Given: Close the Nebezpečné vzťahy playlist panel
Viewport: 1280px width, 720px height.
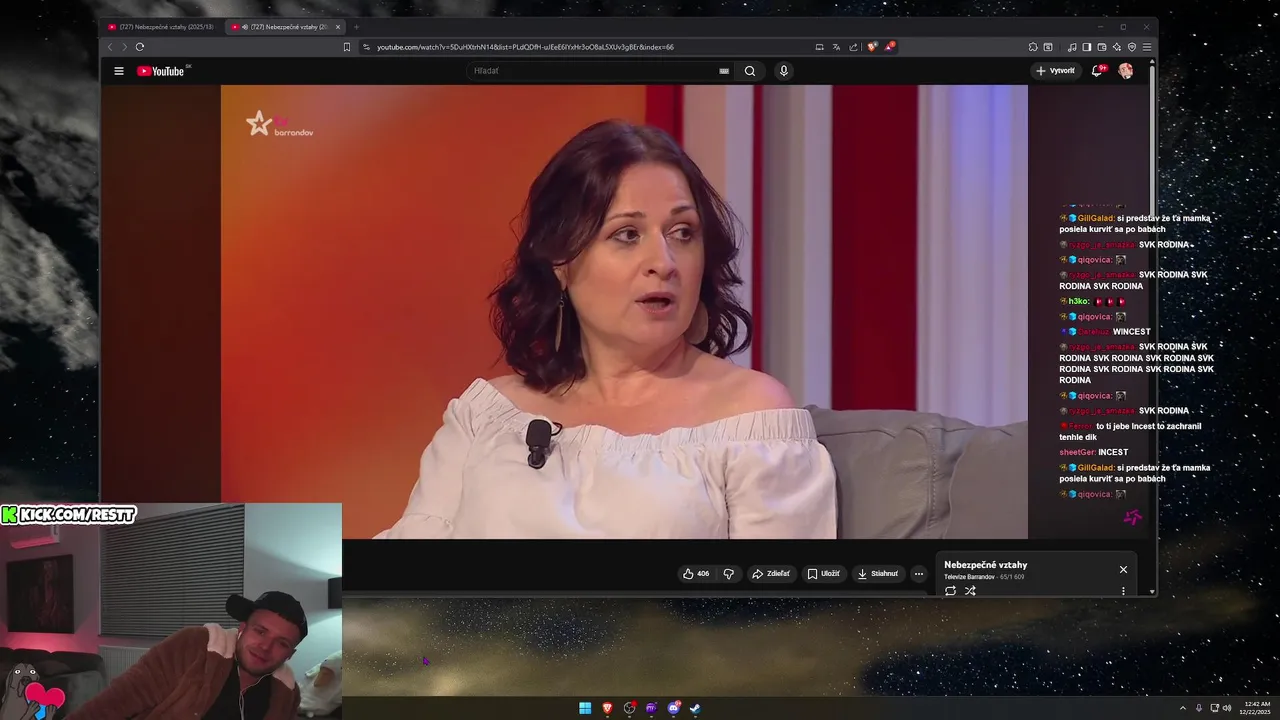Looking at the screenshot, I should (1123, 569).
